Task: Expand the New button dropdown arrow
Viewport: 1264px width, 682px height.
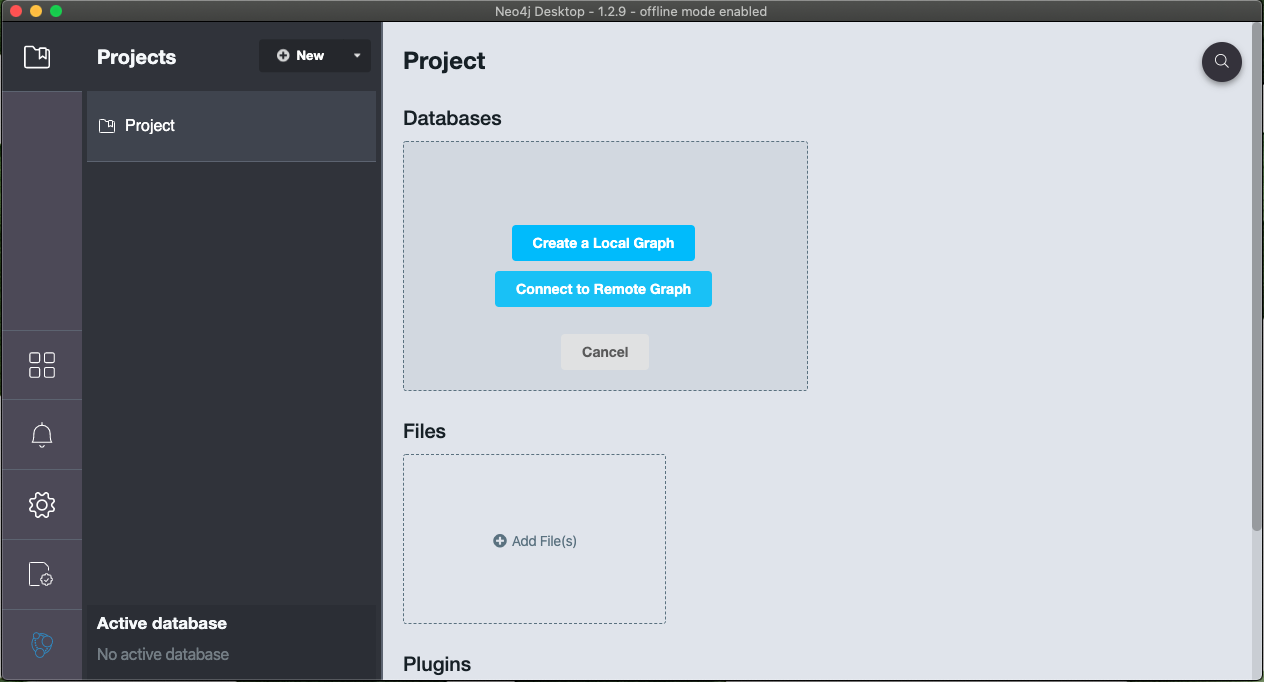Action: coord(356,55)
